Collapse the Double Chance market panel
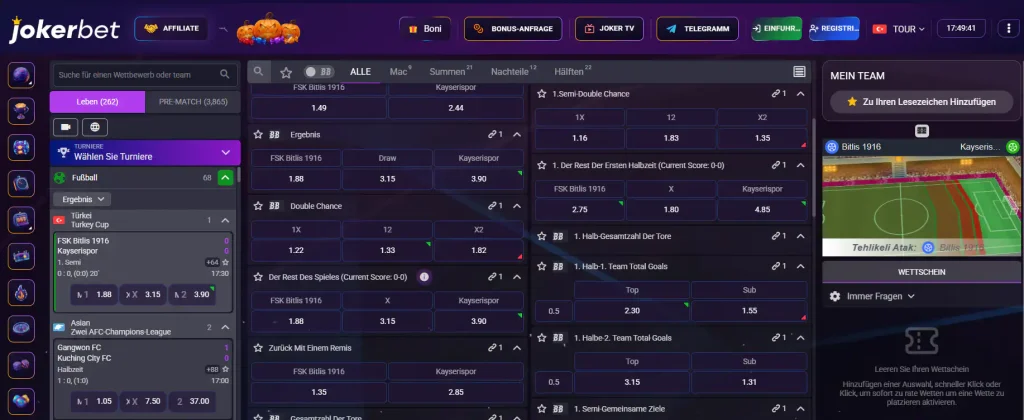 [517, 206]
